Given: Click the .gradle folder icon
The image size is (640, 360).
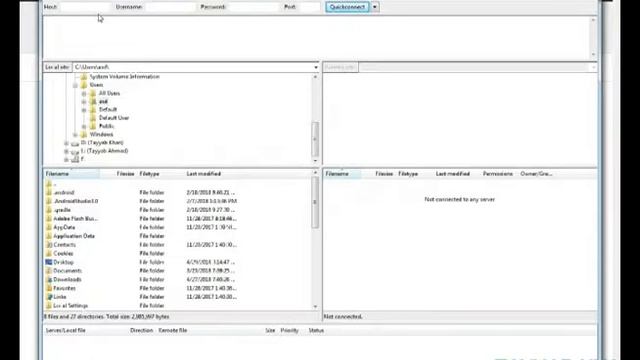Looking at the screenshot, I should 49,210.
